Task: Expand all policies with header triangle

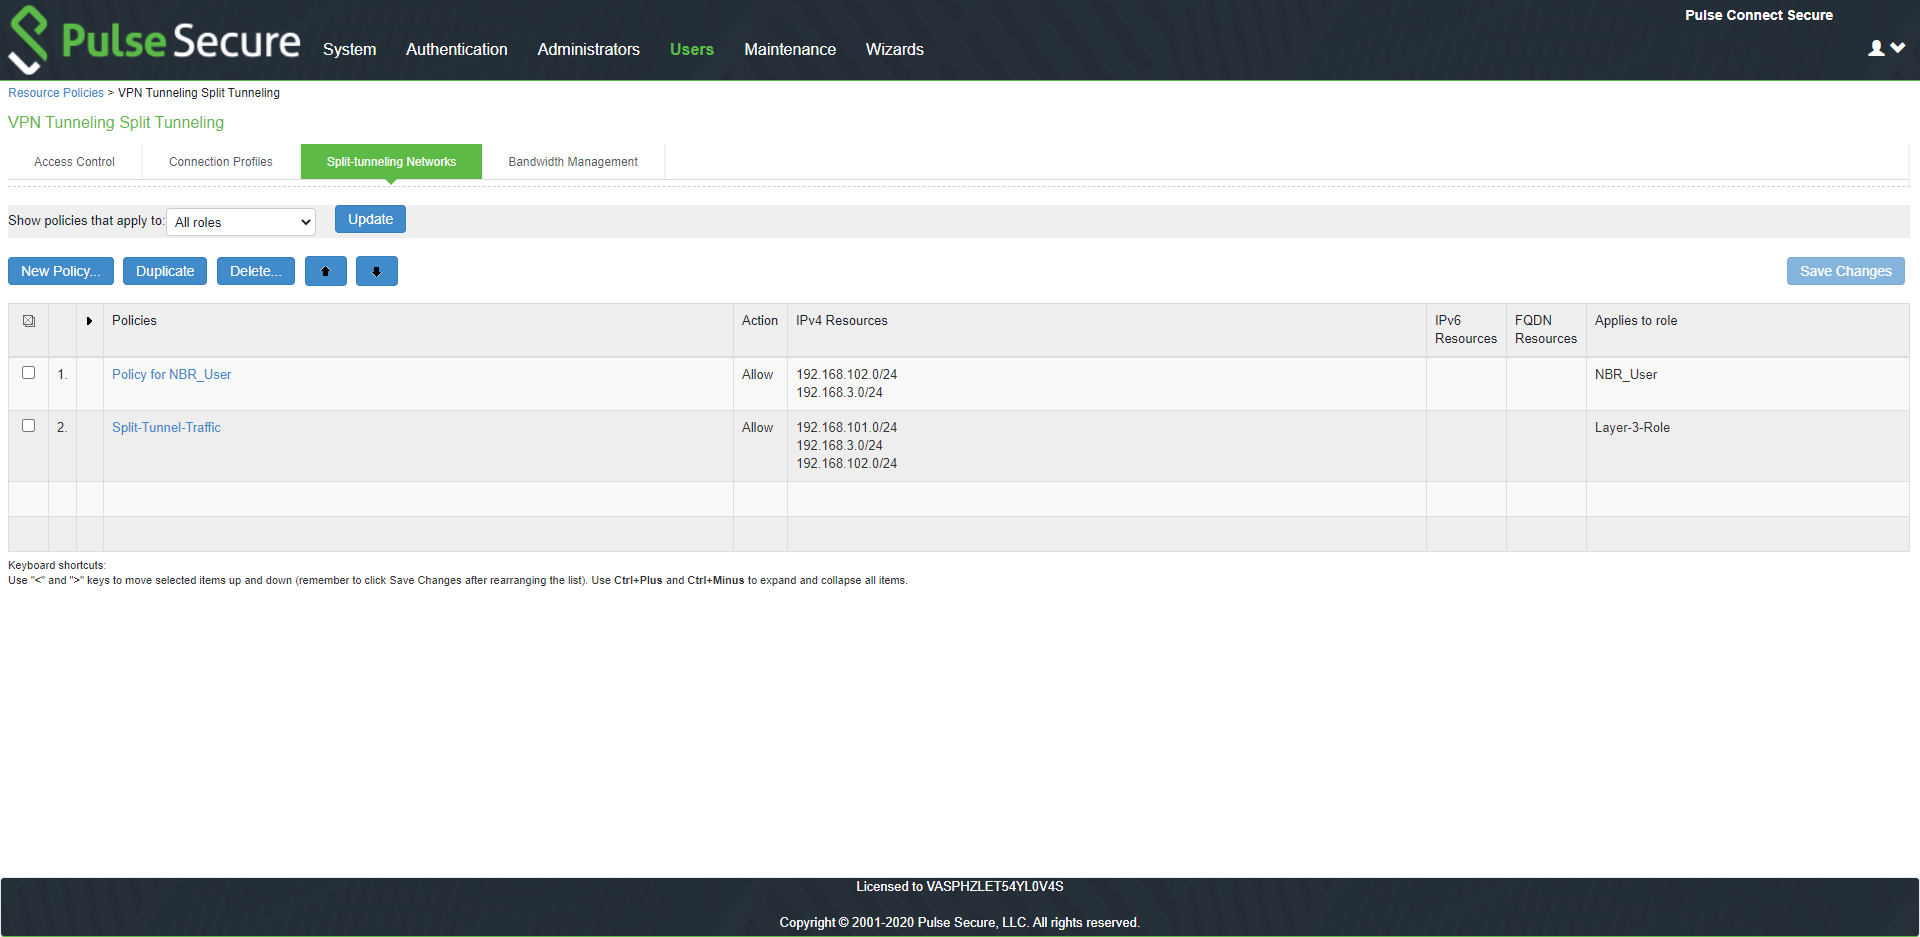Action: tap(89, 321)
